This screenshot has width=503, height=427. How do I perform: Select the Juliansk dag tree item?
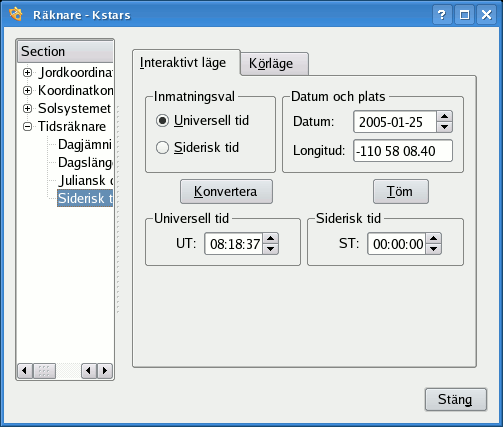[x=86, y=180]
